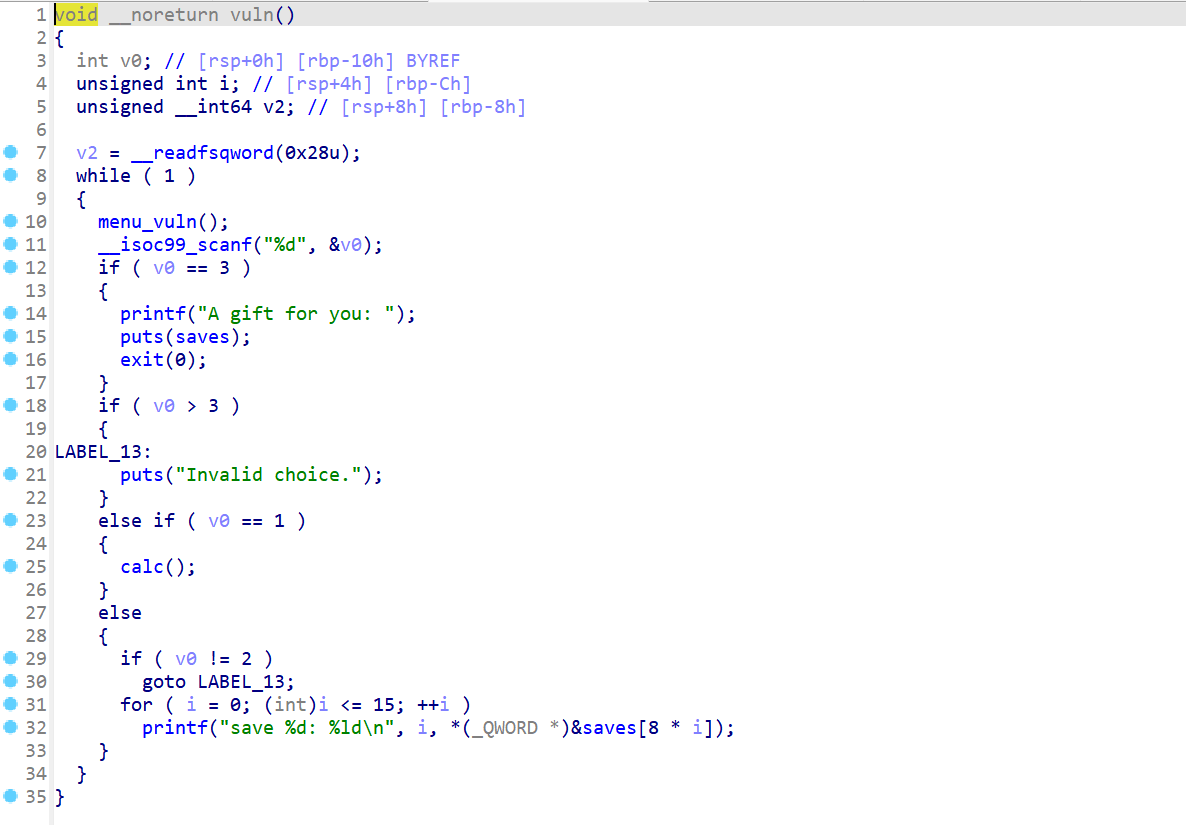Set breakpoint dot next to calc() line
Viewport: 1186px width, 825px height.
point(11,567)
